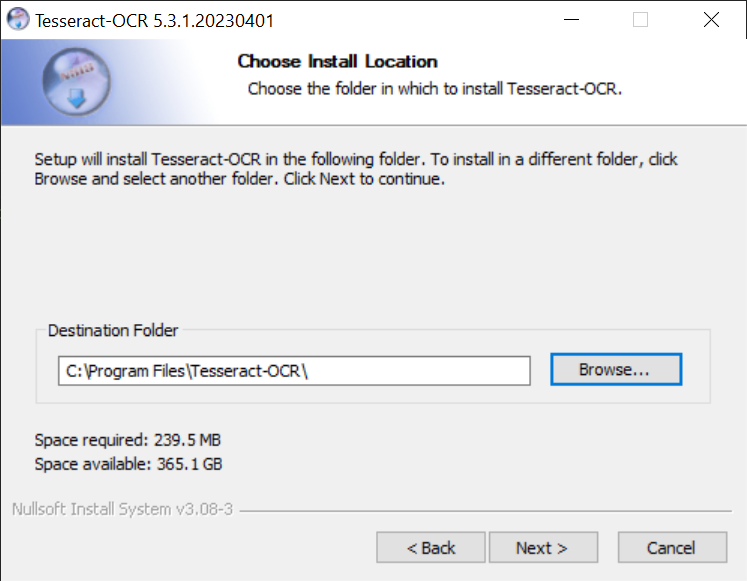This screenshot has height=581, width=747.
Task: Minimize the Tesseract-OCR setup window
Action: pyautogui.click(x=571, y=20)
